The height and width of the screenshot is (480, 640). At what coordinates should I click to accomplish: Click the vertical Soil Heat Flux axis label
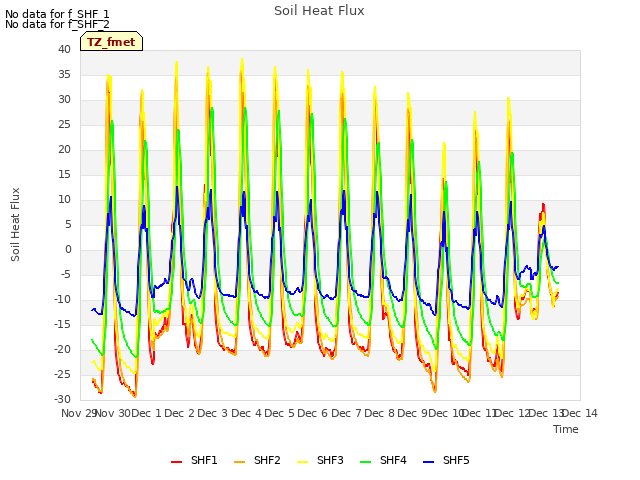[15, 224]
